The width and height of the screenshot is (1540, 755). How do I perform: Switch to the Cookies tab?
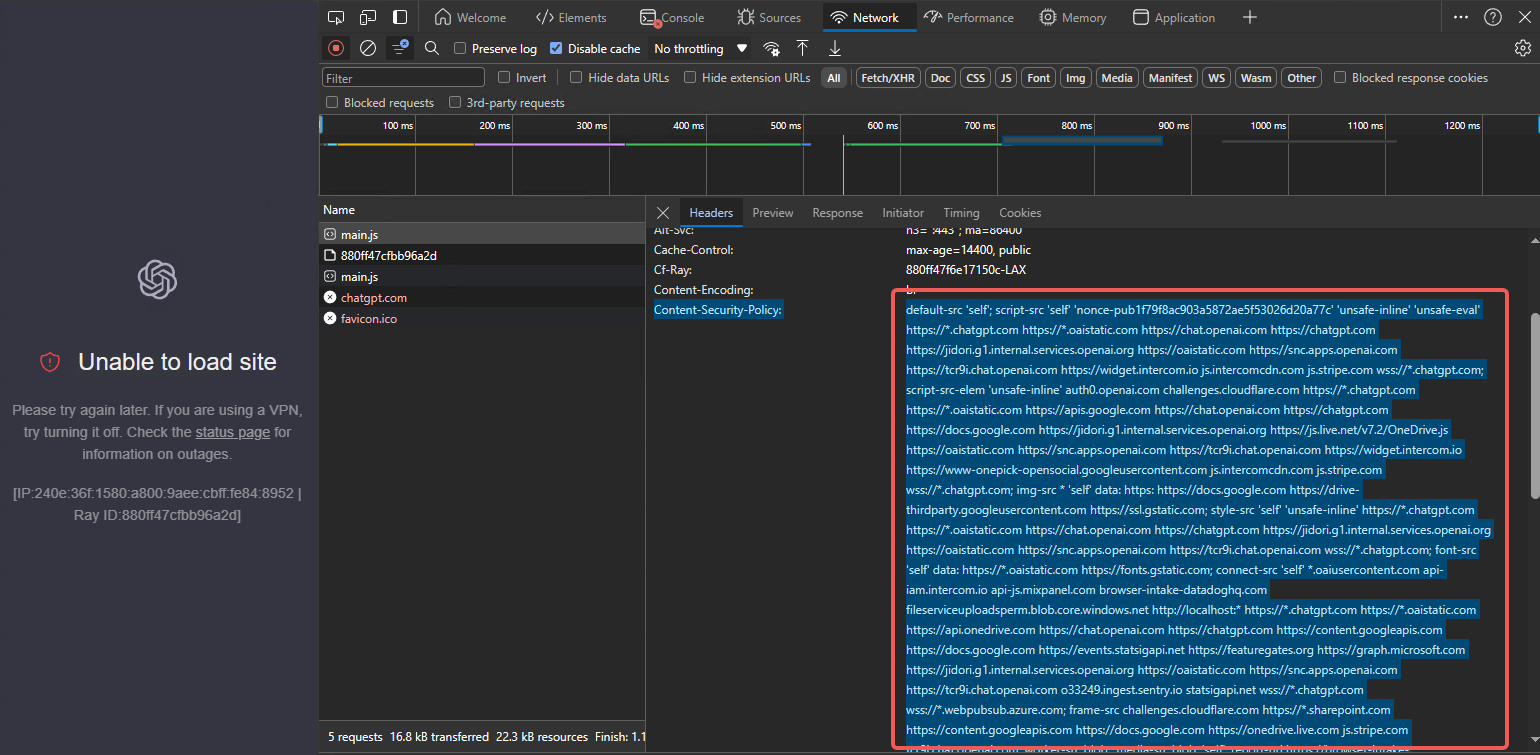1020,213
